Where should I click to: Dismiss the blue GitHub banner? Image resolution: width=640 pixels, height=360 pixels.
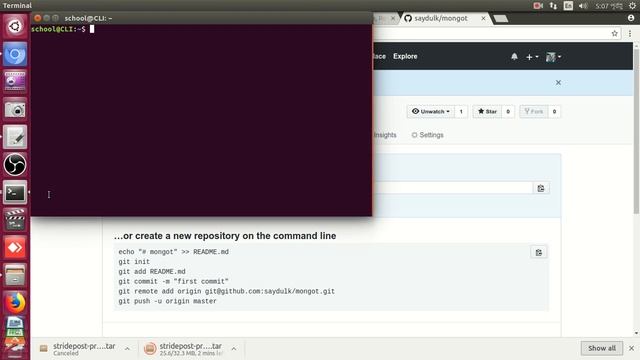pos(558,82)
